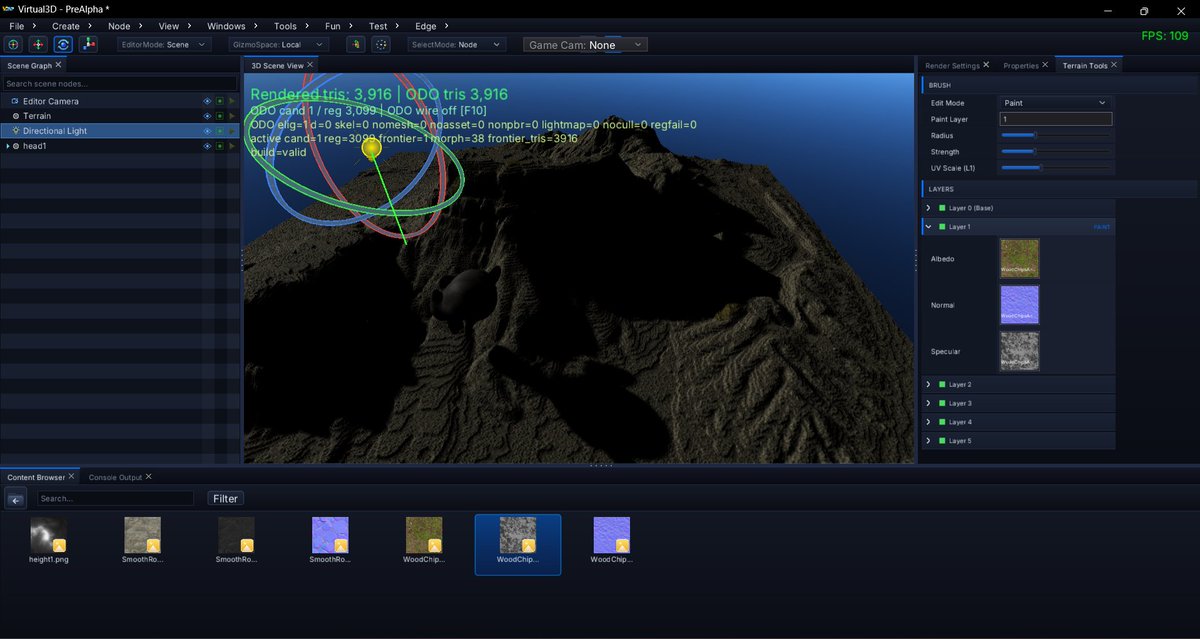Viewport: 1200px width, 639px height.
Task: Select the height1.png asset thumbnail
Action: coord(49,535)
